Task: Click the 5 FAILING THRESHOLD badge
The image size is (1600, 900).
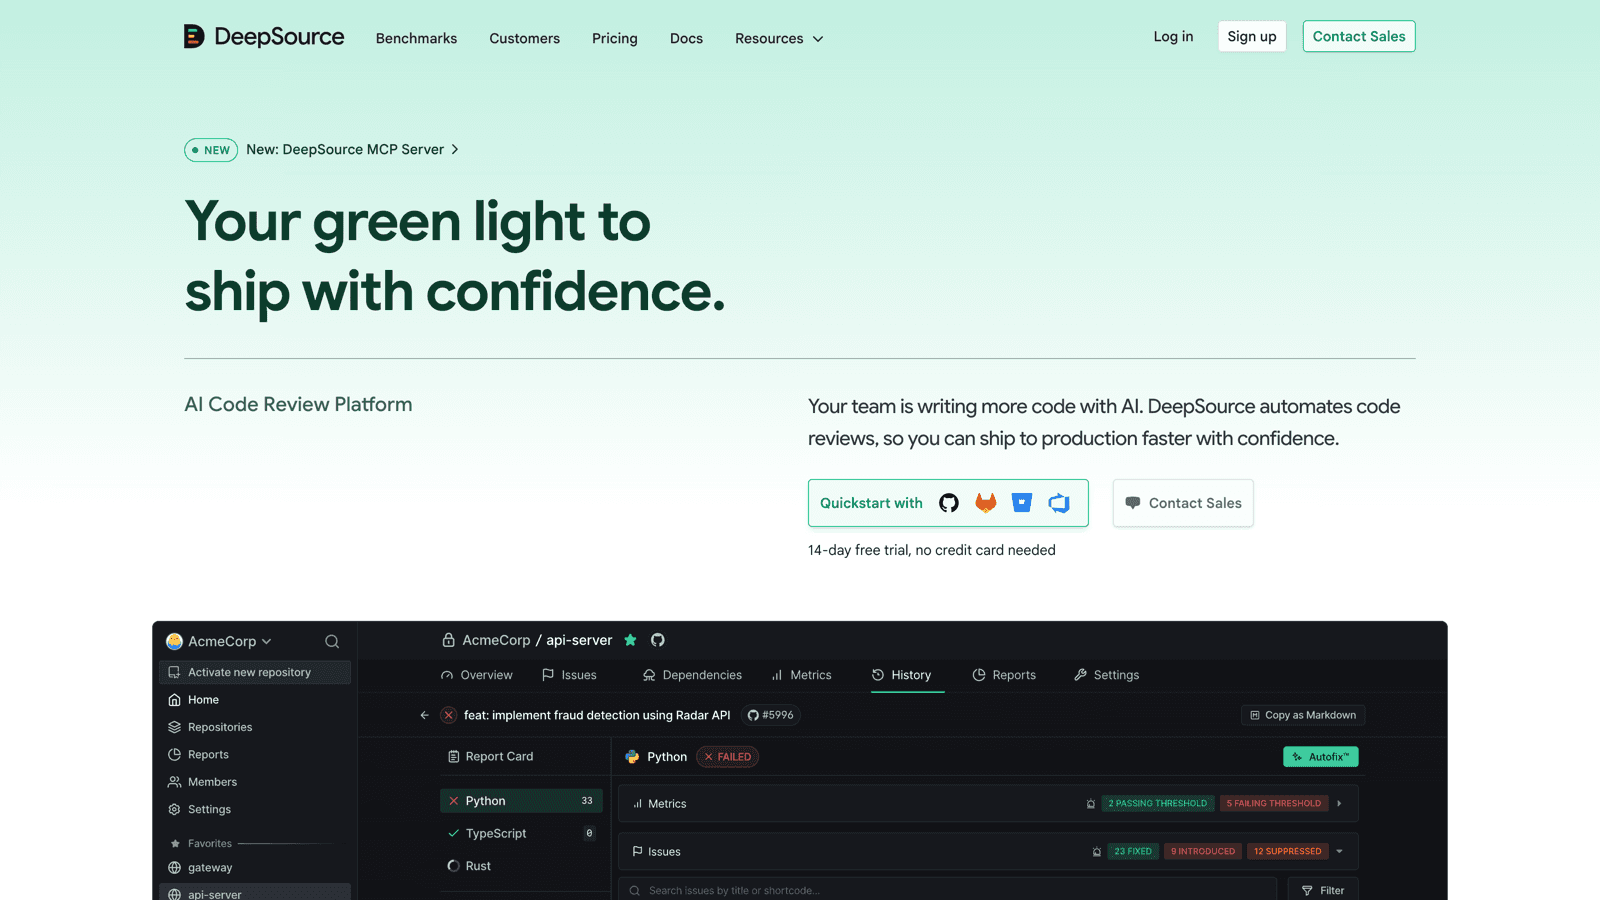Action: (x=1274, y=804)
